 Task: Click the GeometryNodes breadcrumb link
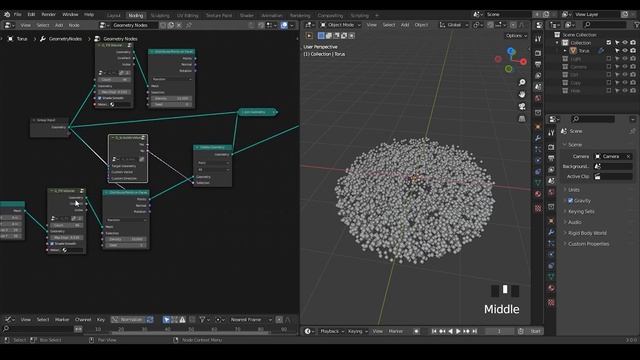[x=65, y=39]
